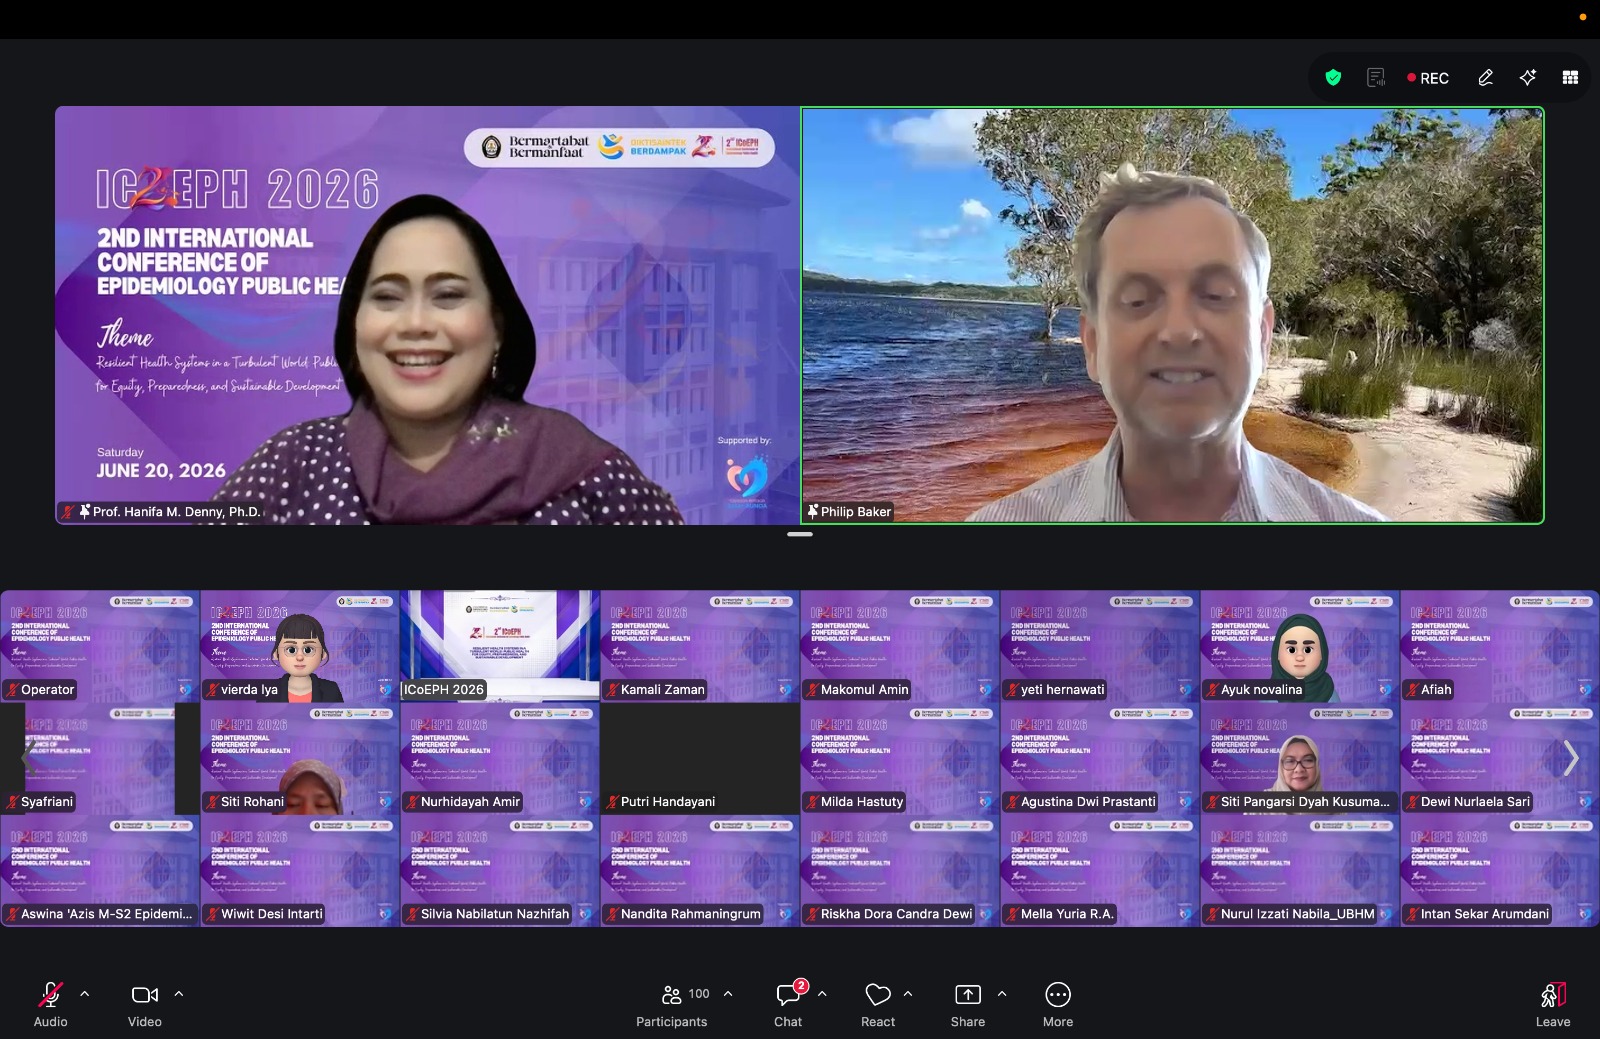The width and height of the screenshot is (1600, 1039).
Task: Select the Milda Hastuty participant tile
Action: pyautogui.click(x=900, y=758)
